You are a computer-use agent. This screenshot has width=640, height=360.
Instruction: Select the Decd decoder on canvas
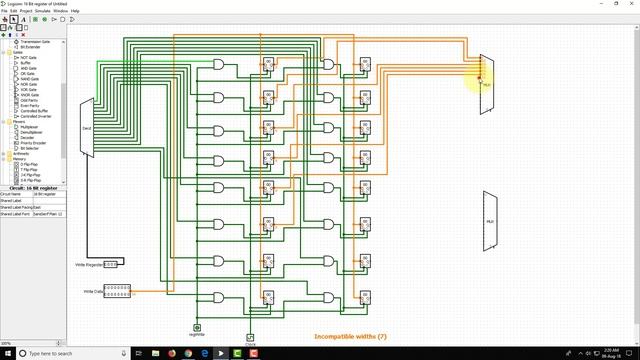point(87,128)
